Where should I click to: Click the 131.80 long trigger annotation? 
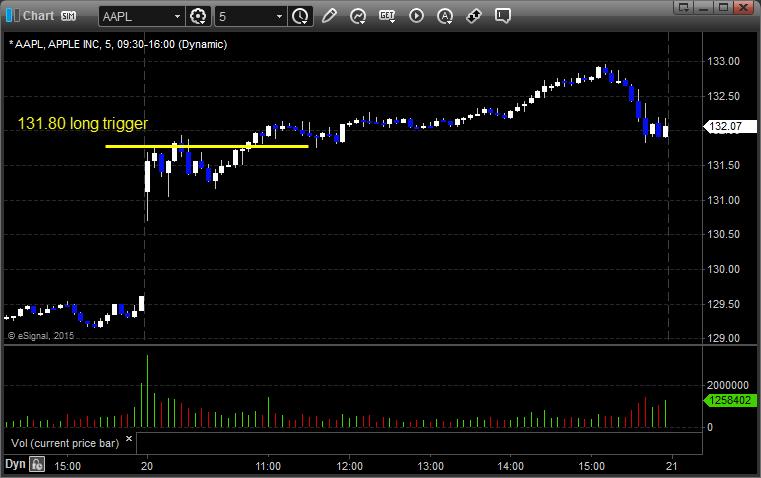[x=83, y=123]
